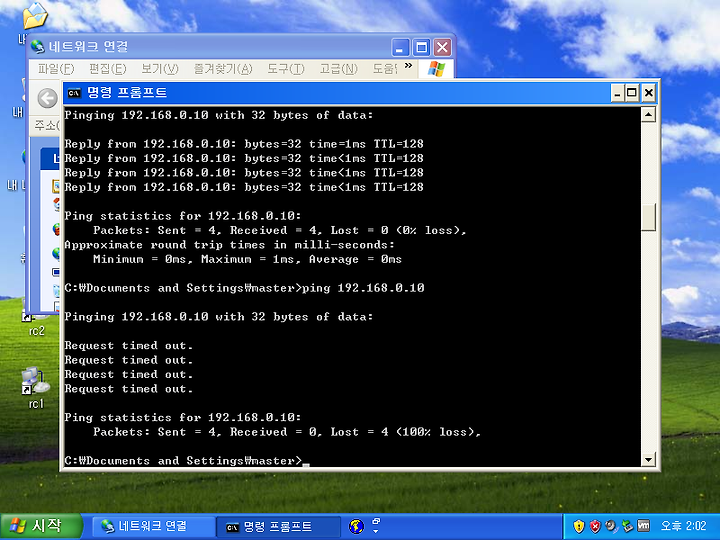720x540 pixels.
Task: Open the 파일(F) menu in Network Connections
Action: 56,69
